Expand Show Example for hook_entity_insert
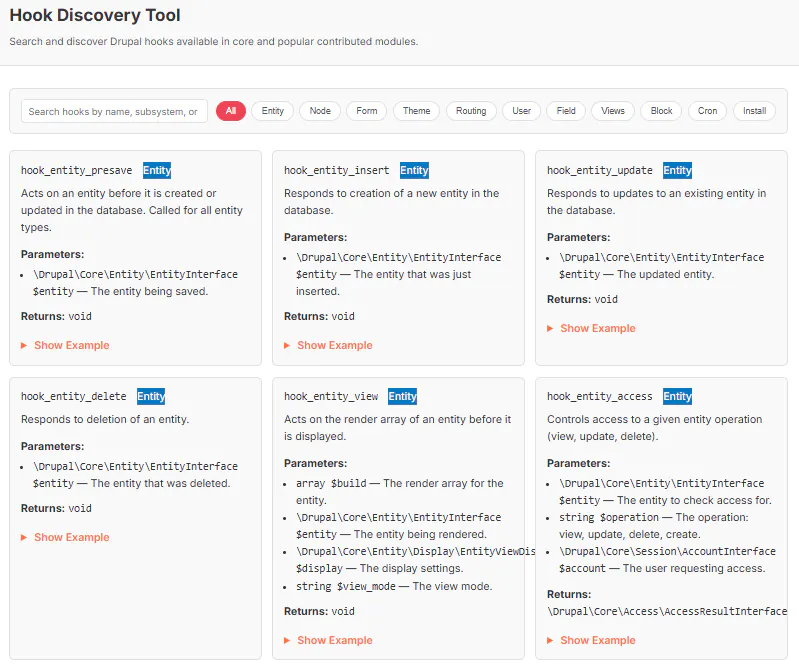The height and width of the screenshot is (665, 799). pyautogui.click(x=328, y=345)
